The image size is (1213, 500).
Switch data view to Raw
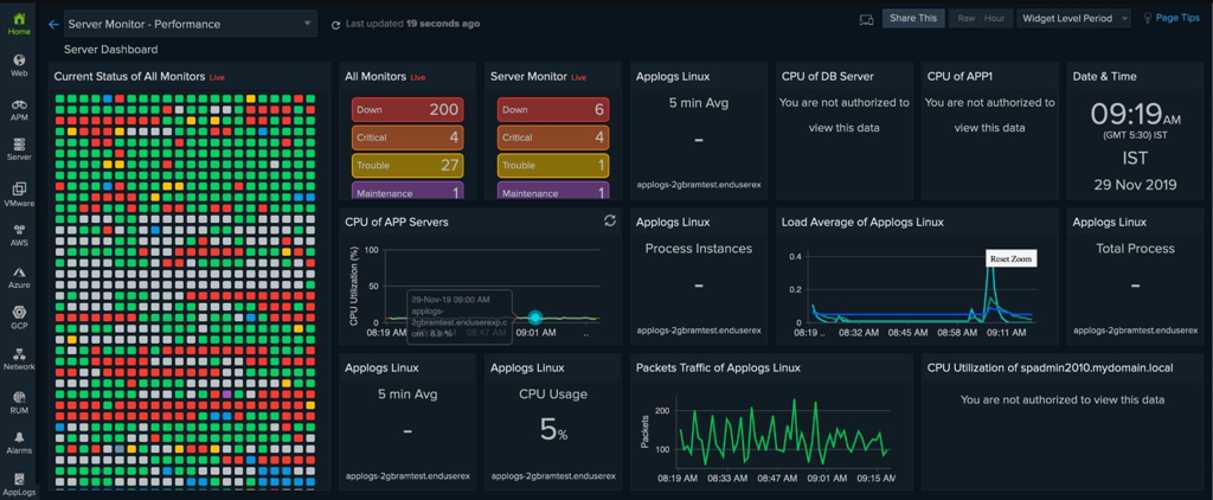tap(966, 18)
